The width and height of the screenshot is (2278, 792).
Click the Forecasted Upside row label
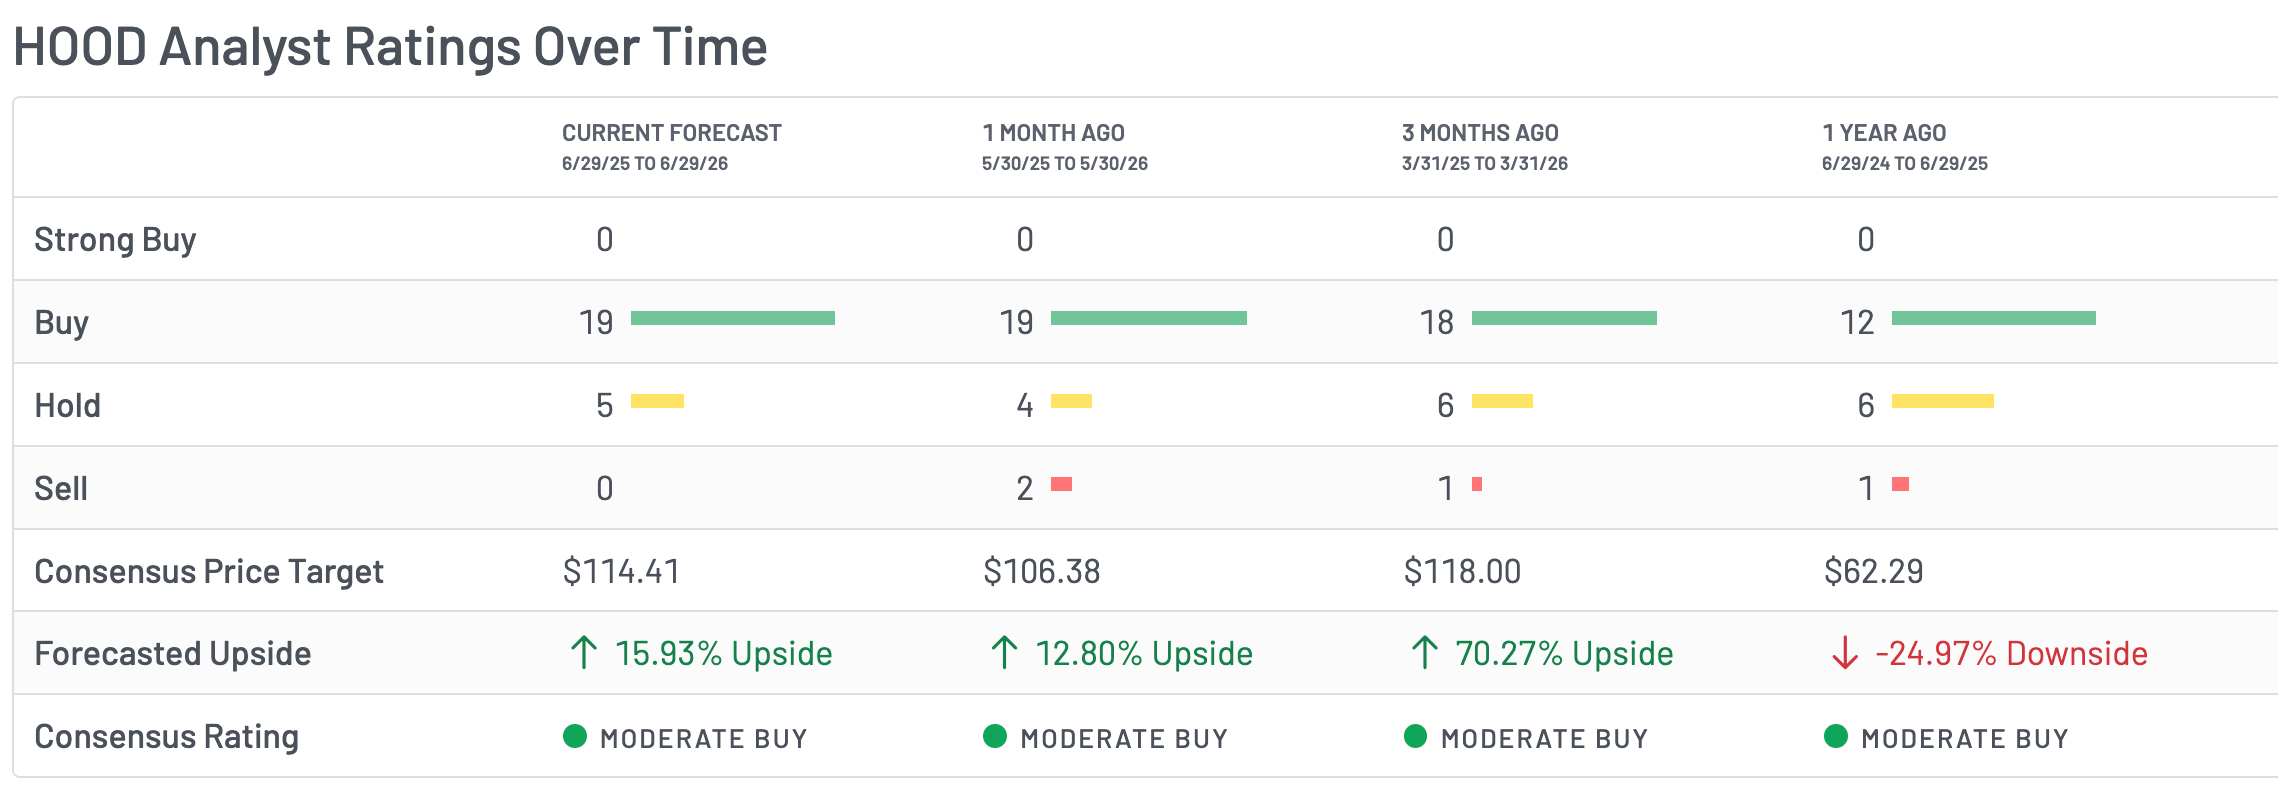173,654
